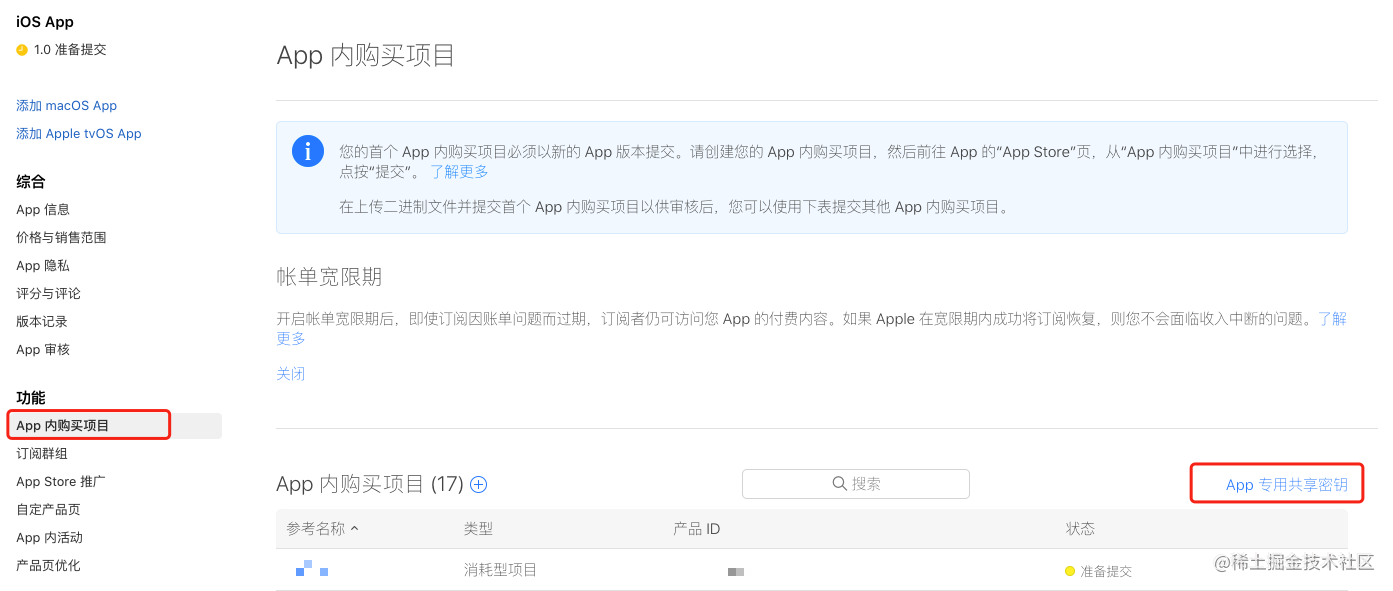Open "App Store 推广" in the sidebar

[x=59, y=481]
